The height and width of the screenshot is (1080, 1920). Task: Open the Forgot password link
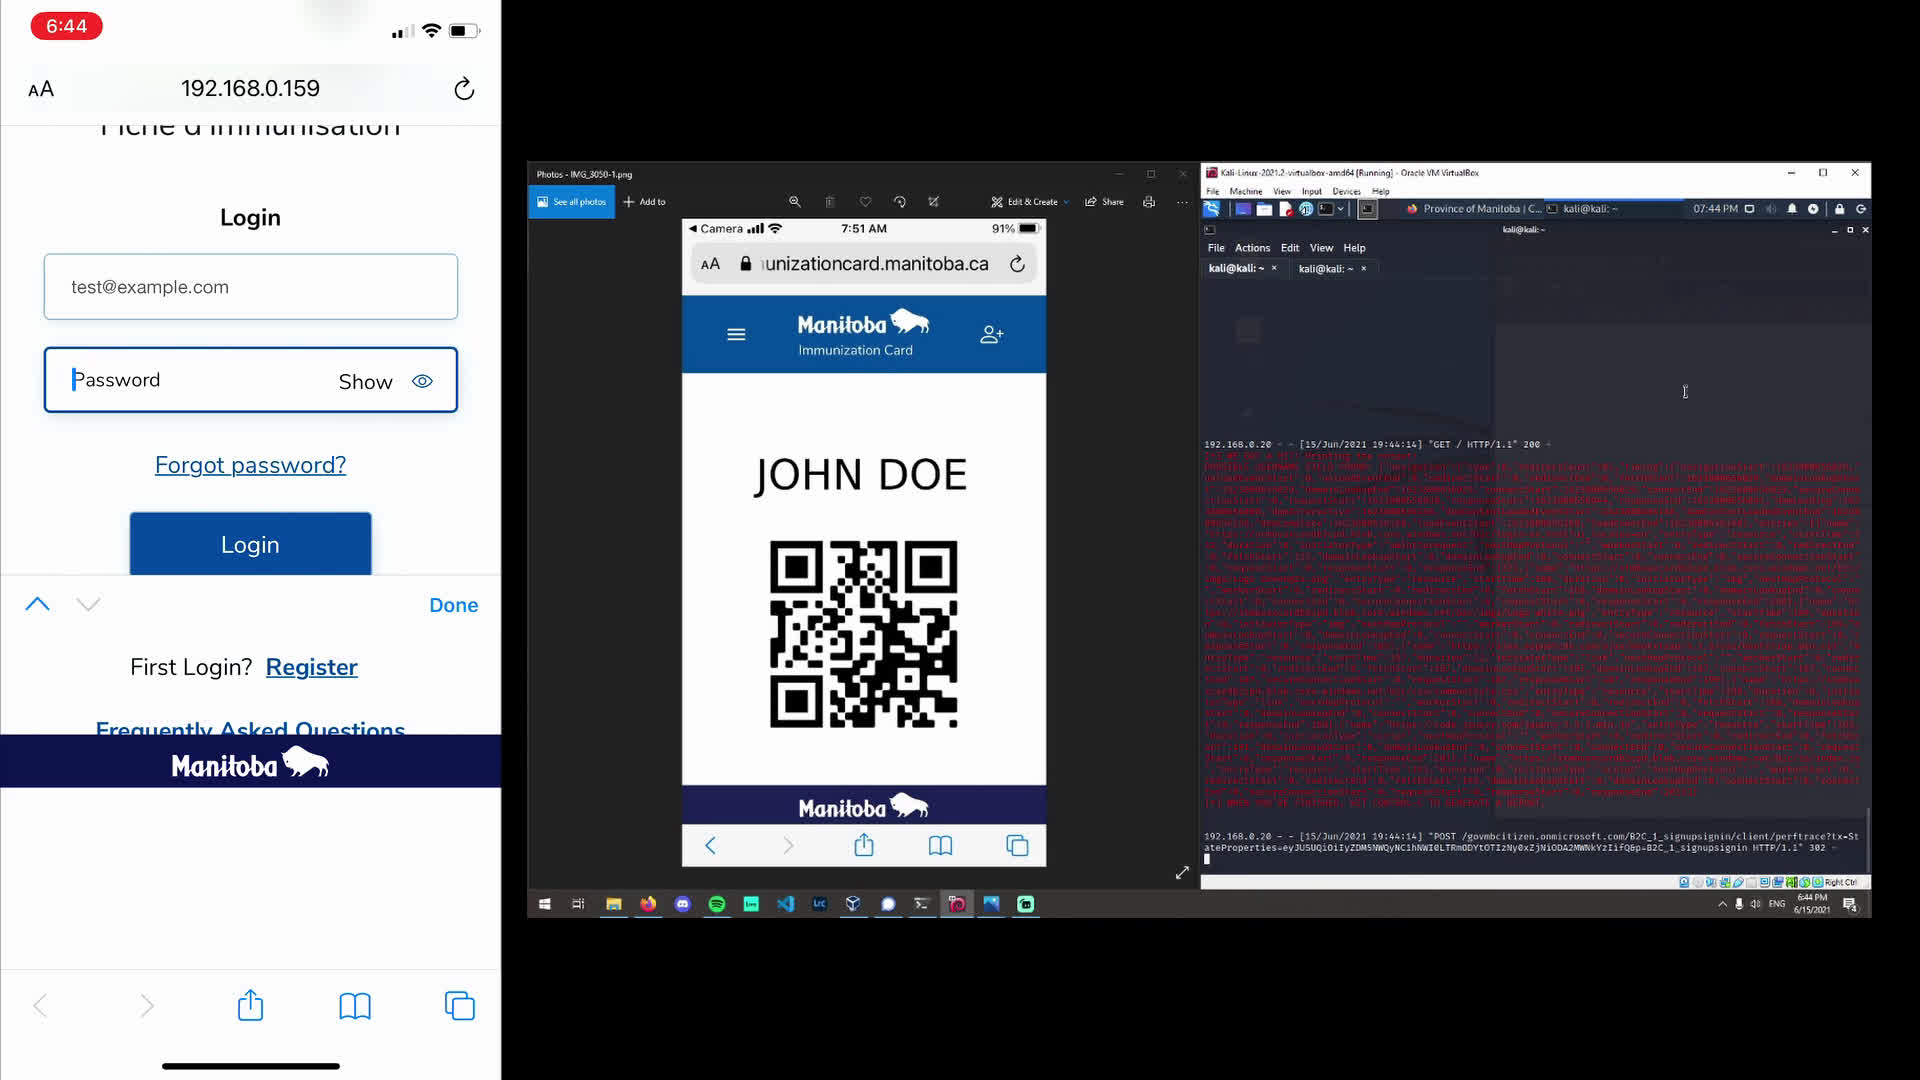[250, 464]
